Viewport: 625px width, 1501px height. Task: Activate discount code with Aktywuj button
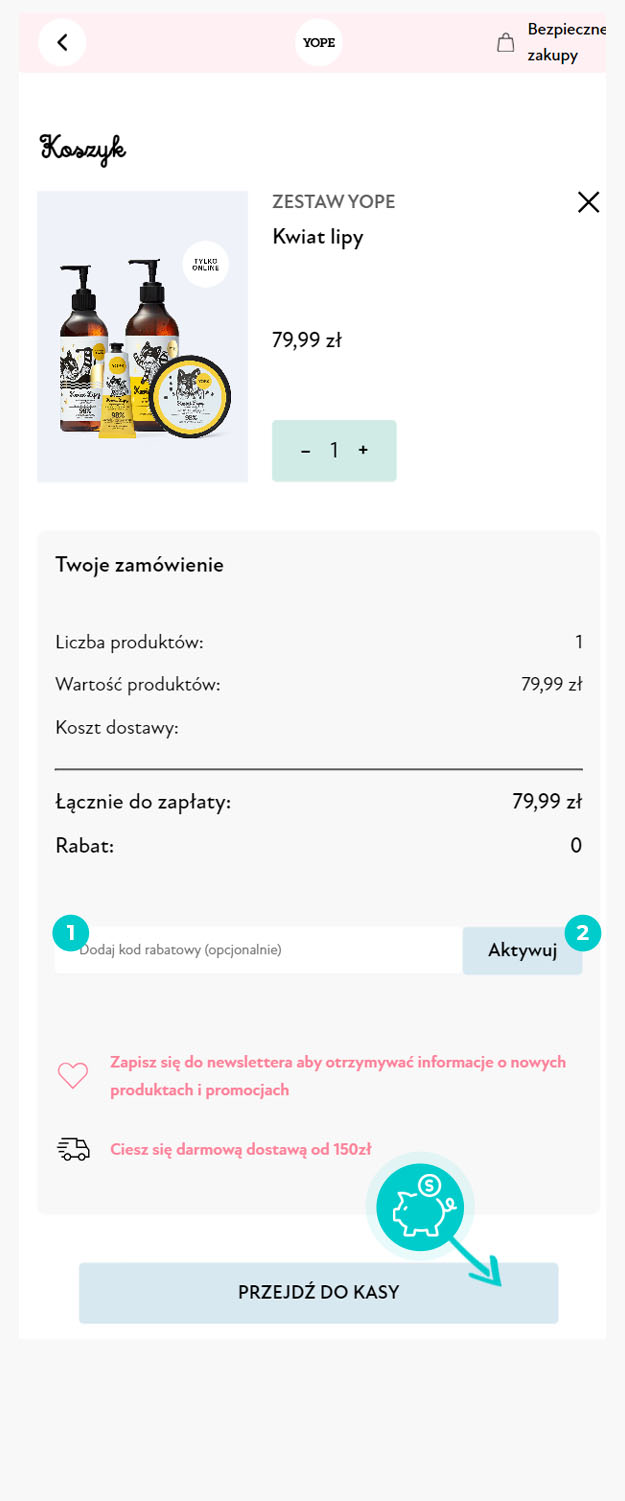point(522,950)
